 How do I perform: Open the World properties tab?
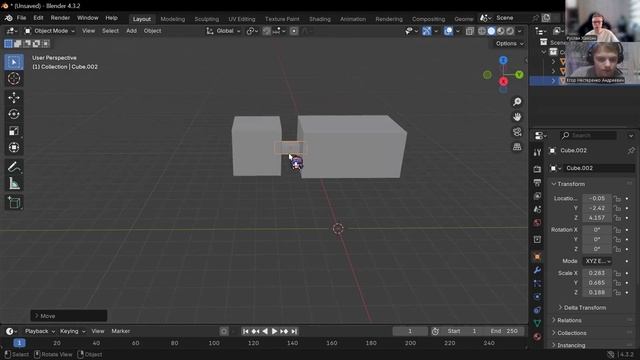pyautogui.click(x=537, y=223)
